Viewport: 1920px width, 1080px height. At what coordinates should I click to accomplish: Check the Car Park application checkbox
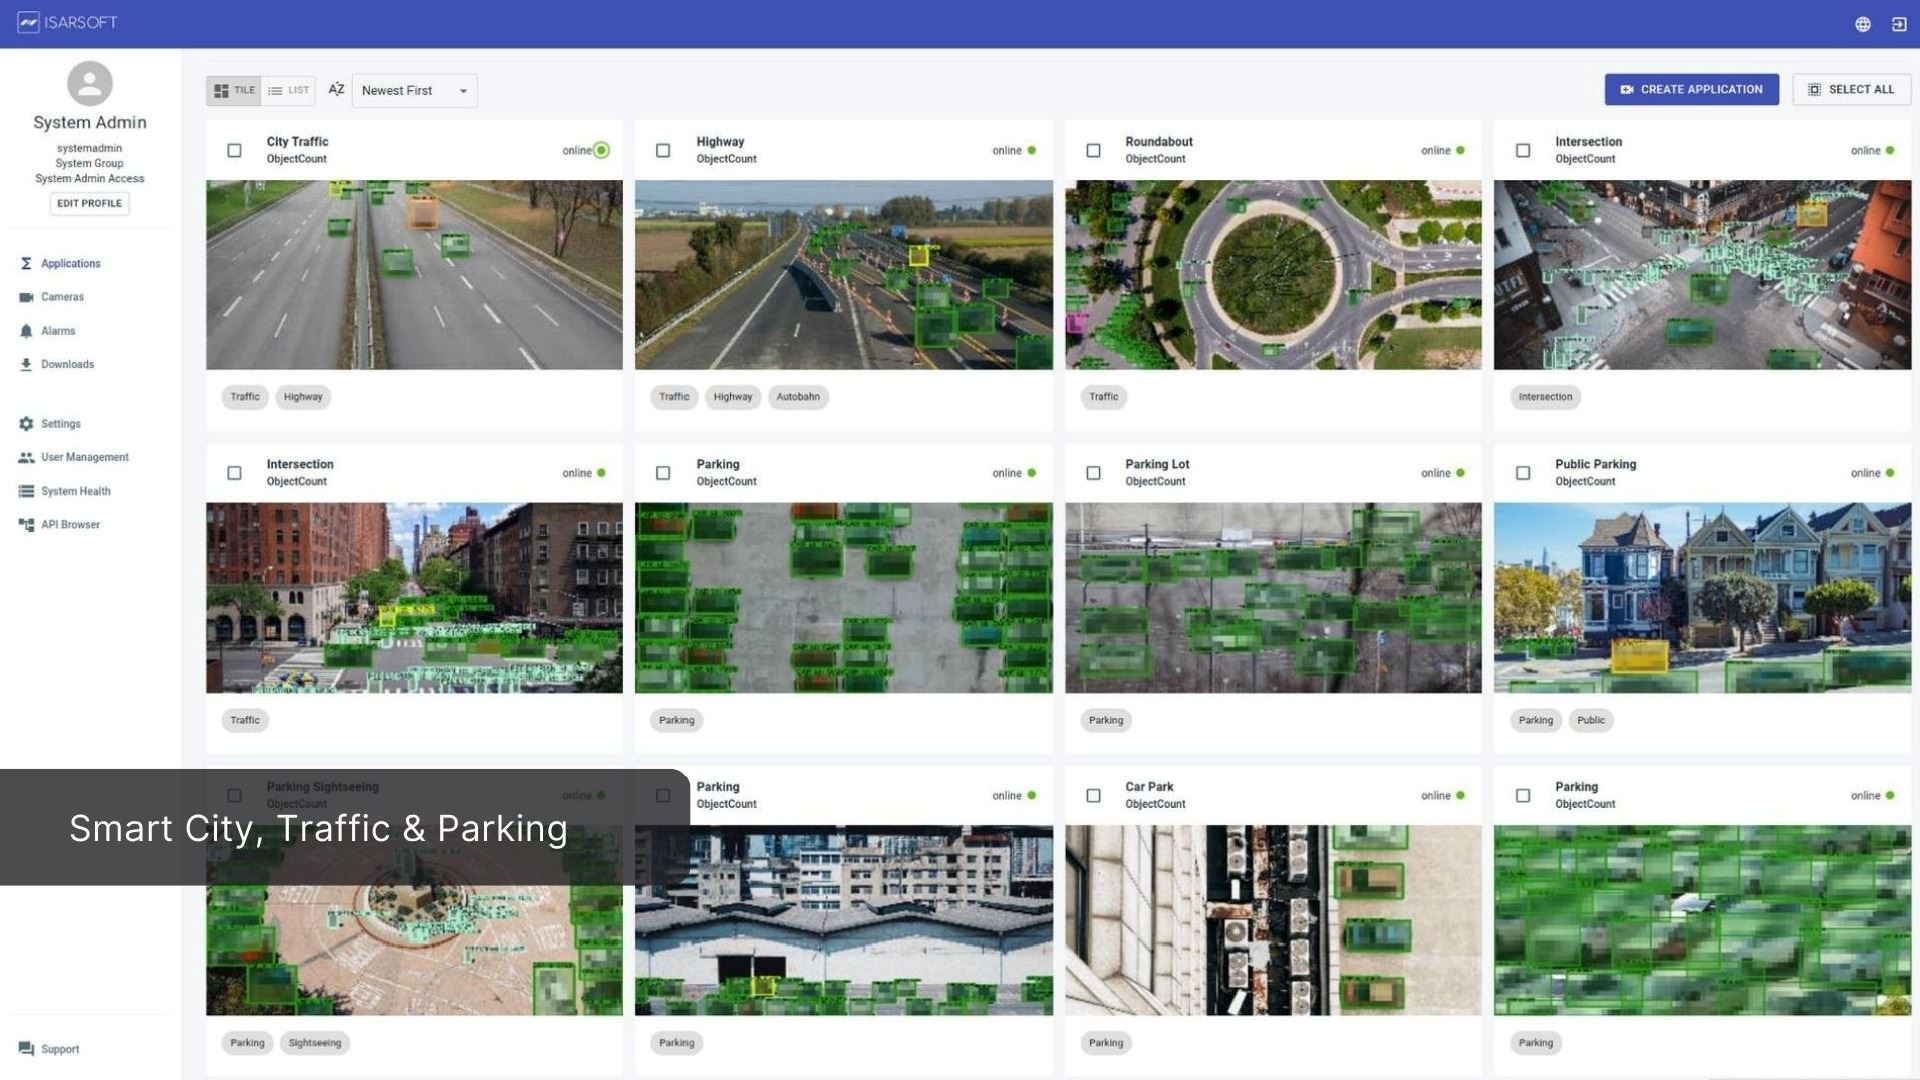(1093, 796)
